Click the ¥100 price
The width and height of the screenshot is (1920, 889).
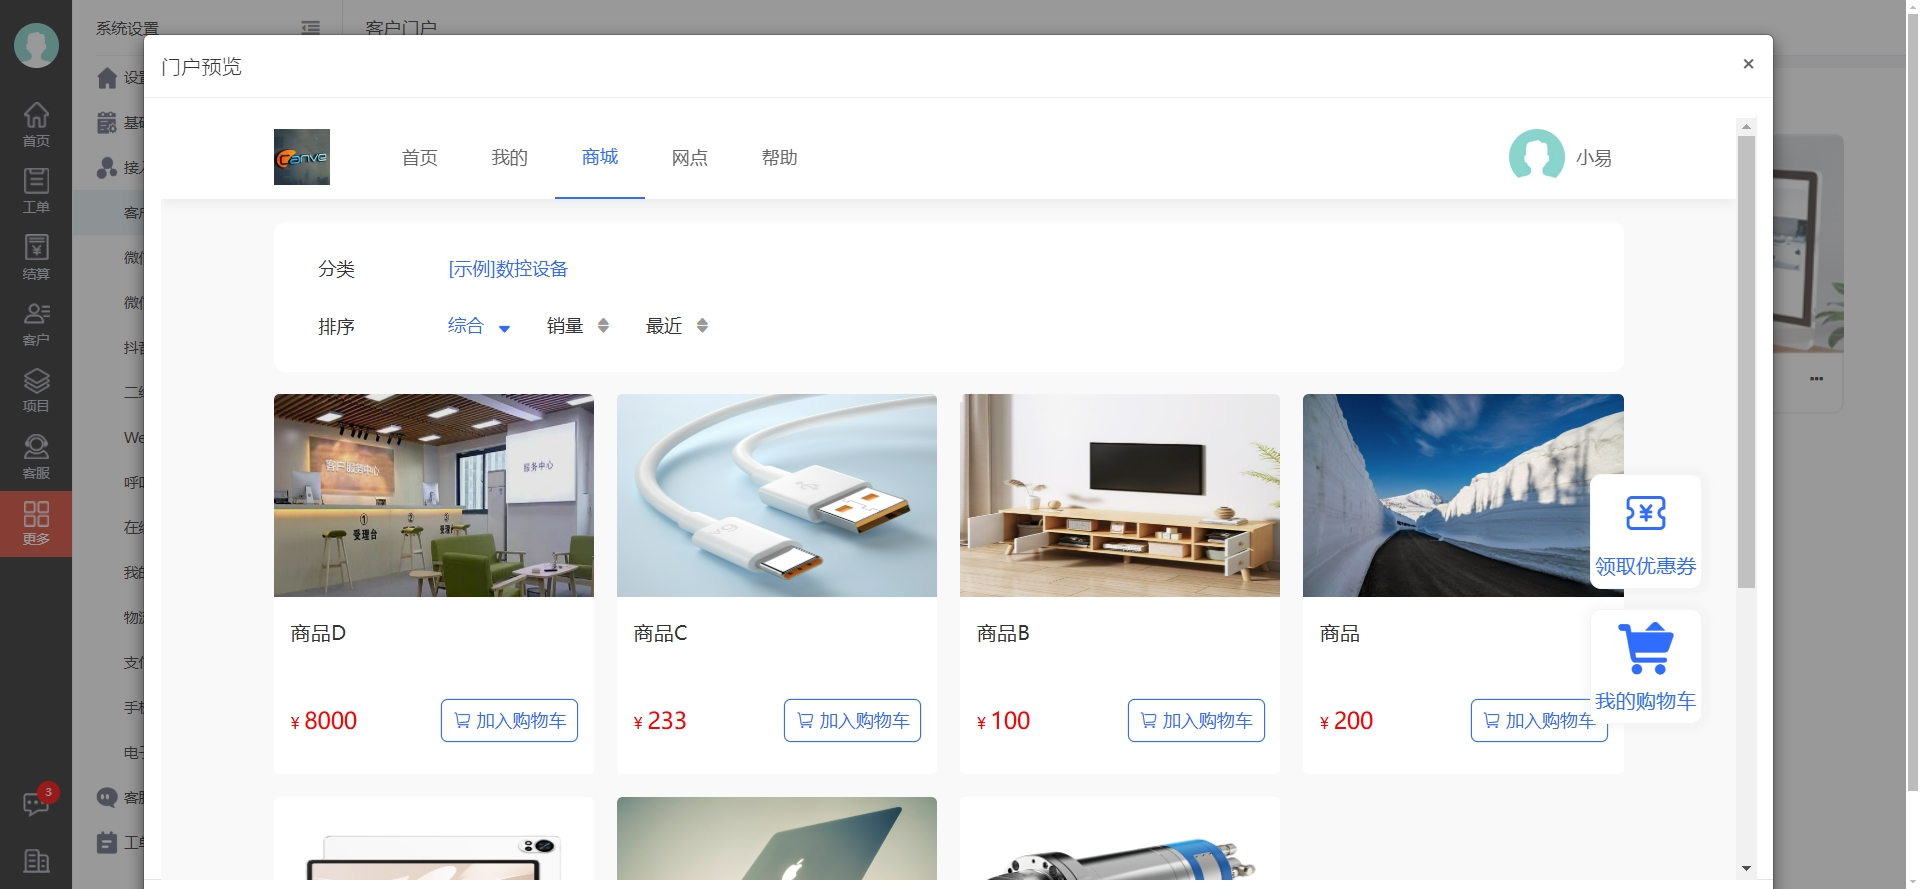point(1003,721)
